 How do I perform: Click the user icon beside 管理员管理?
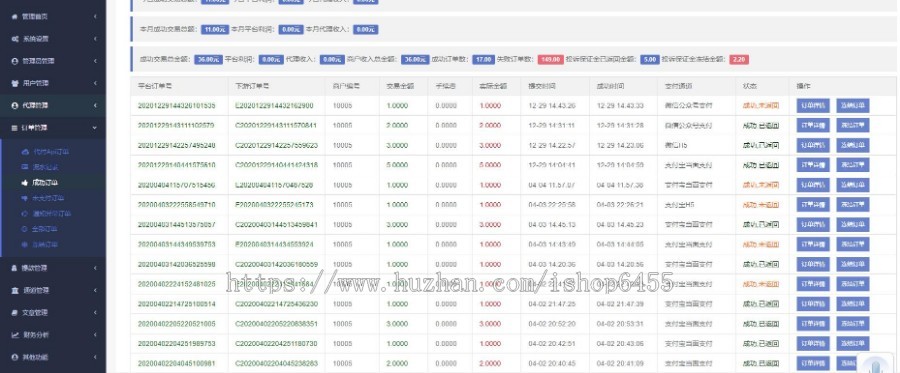pyautogui.click(x=14, y=61)
